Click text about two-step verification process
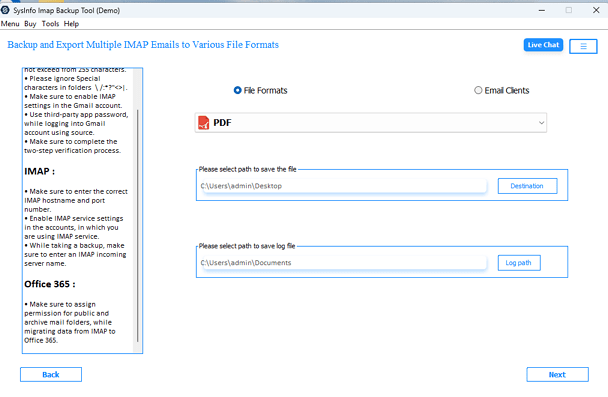This screenshot has height=397, width=608. (x=73, y=146)
